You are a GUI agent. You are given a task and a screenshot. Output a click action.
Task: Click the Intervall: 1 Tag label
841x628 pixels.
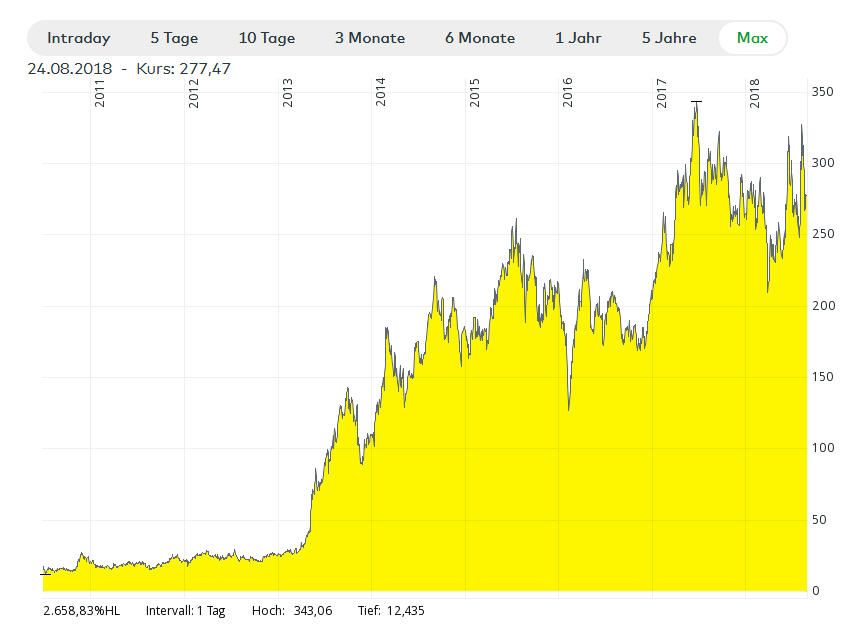(x=186, y=611)
